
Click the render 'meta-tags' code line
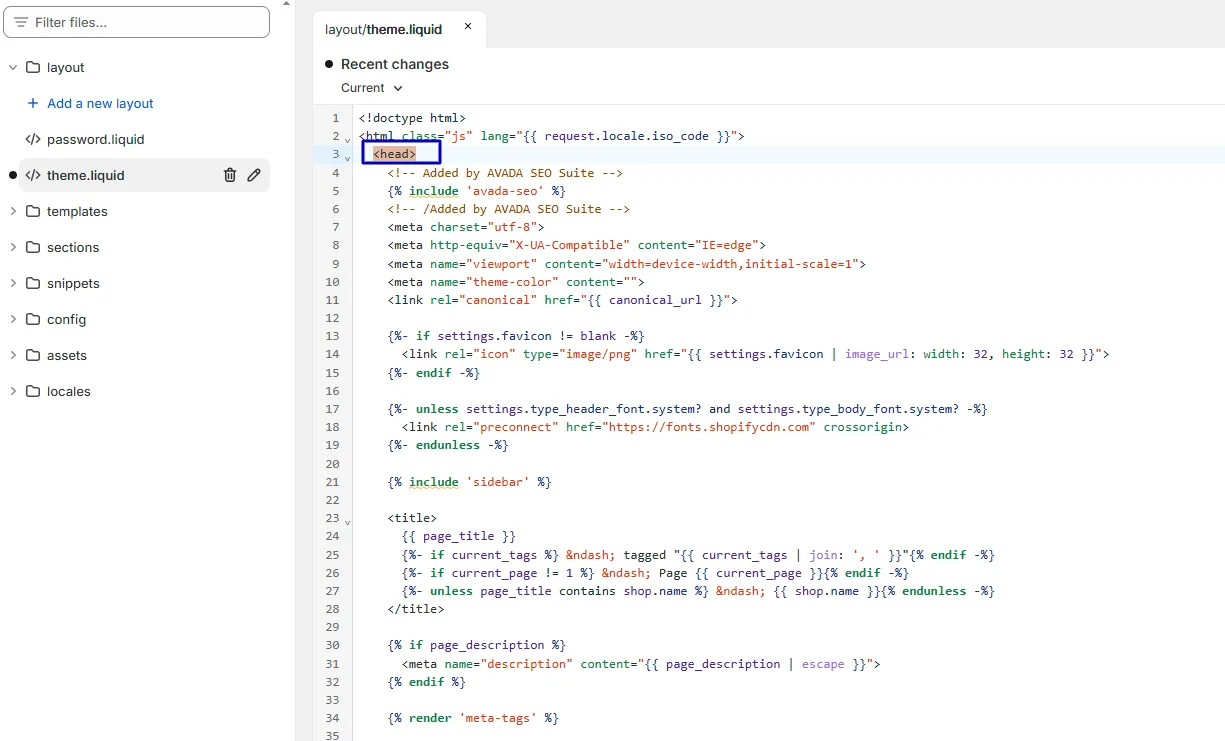tap(473, 718)
